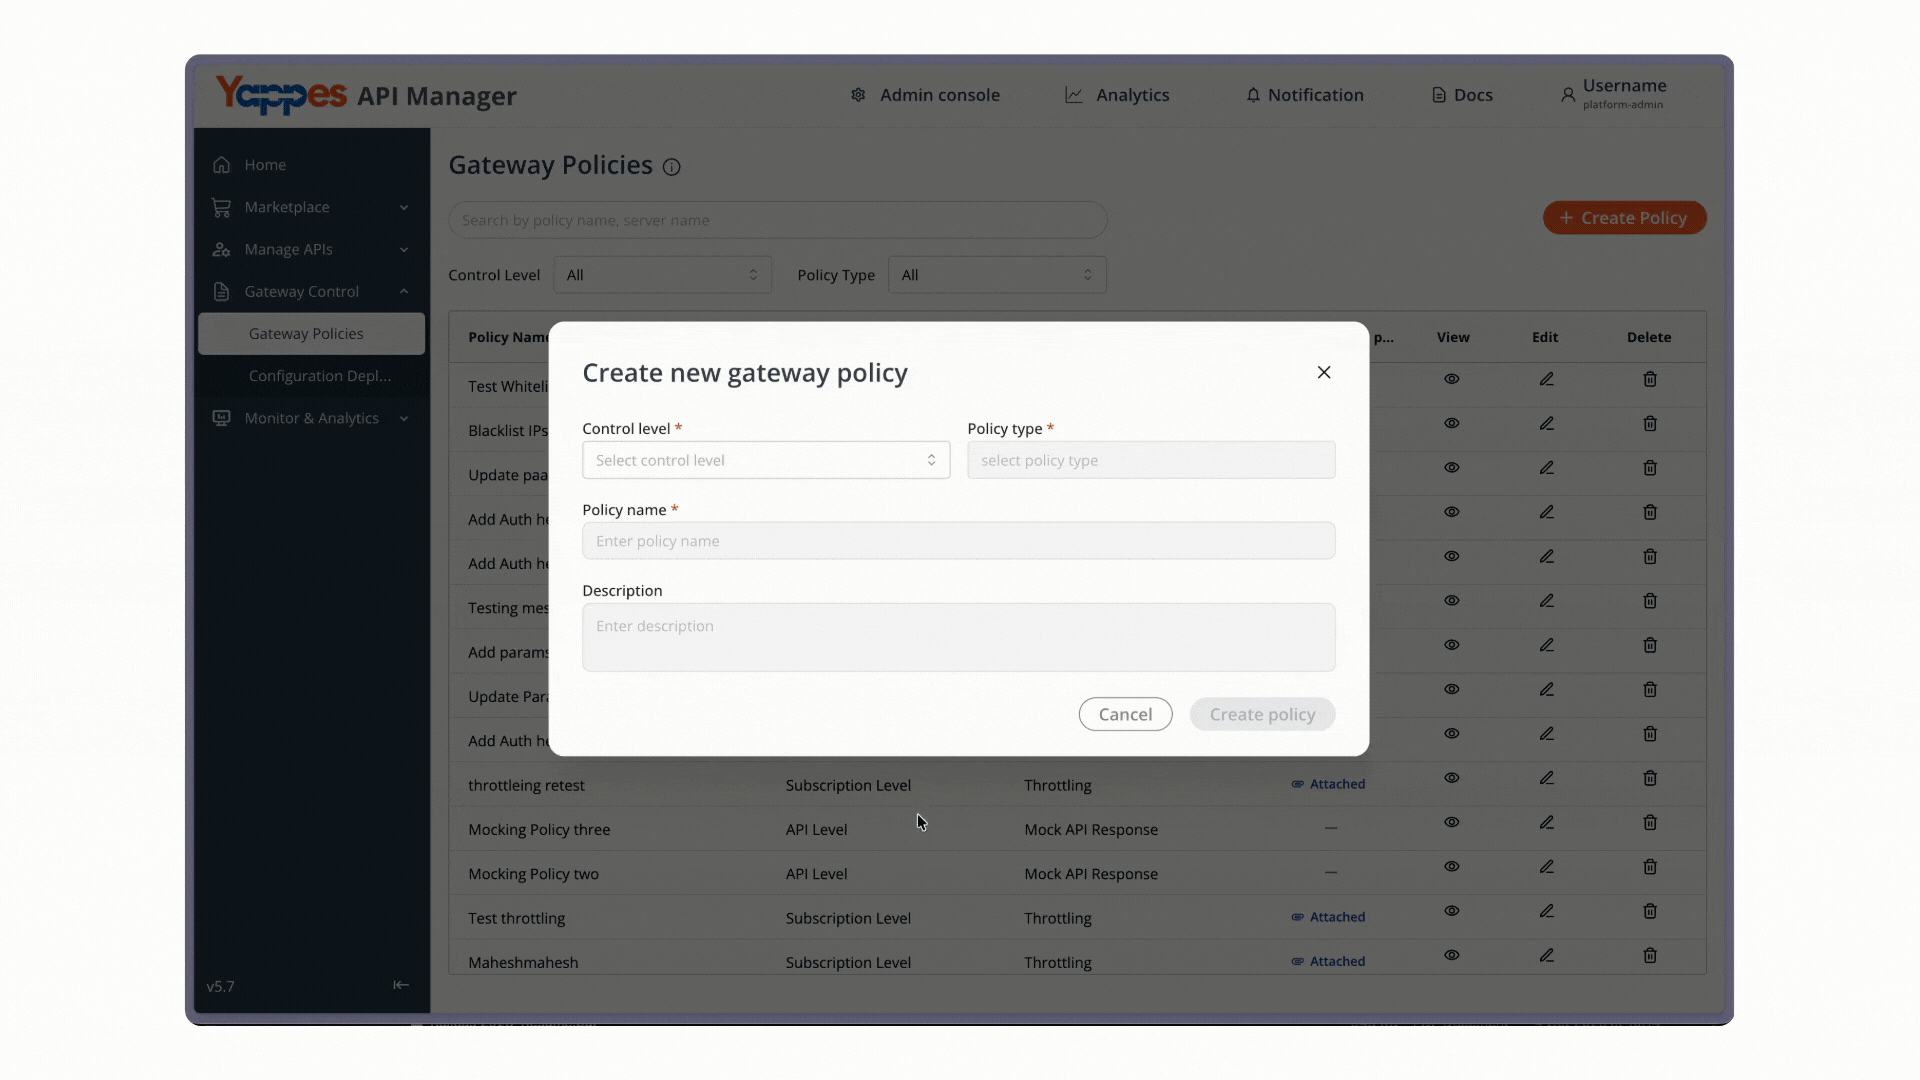Click the Username profile icon

[1568, 95]
